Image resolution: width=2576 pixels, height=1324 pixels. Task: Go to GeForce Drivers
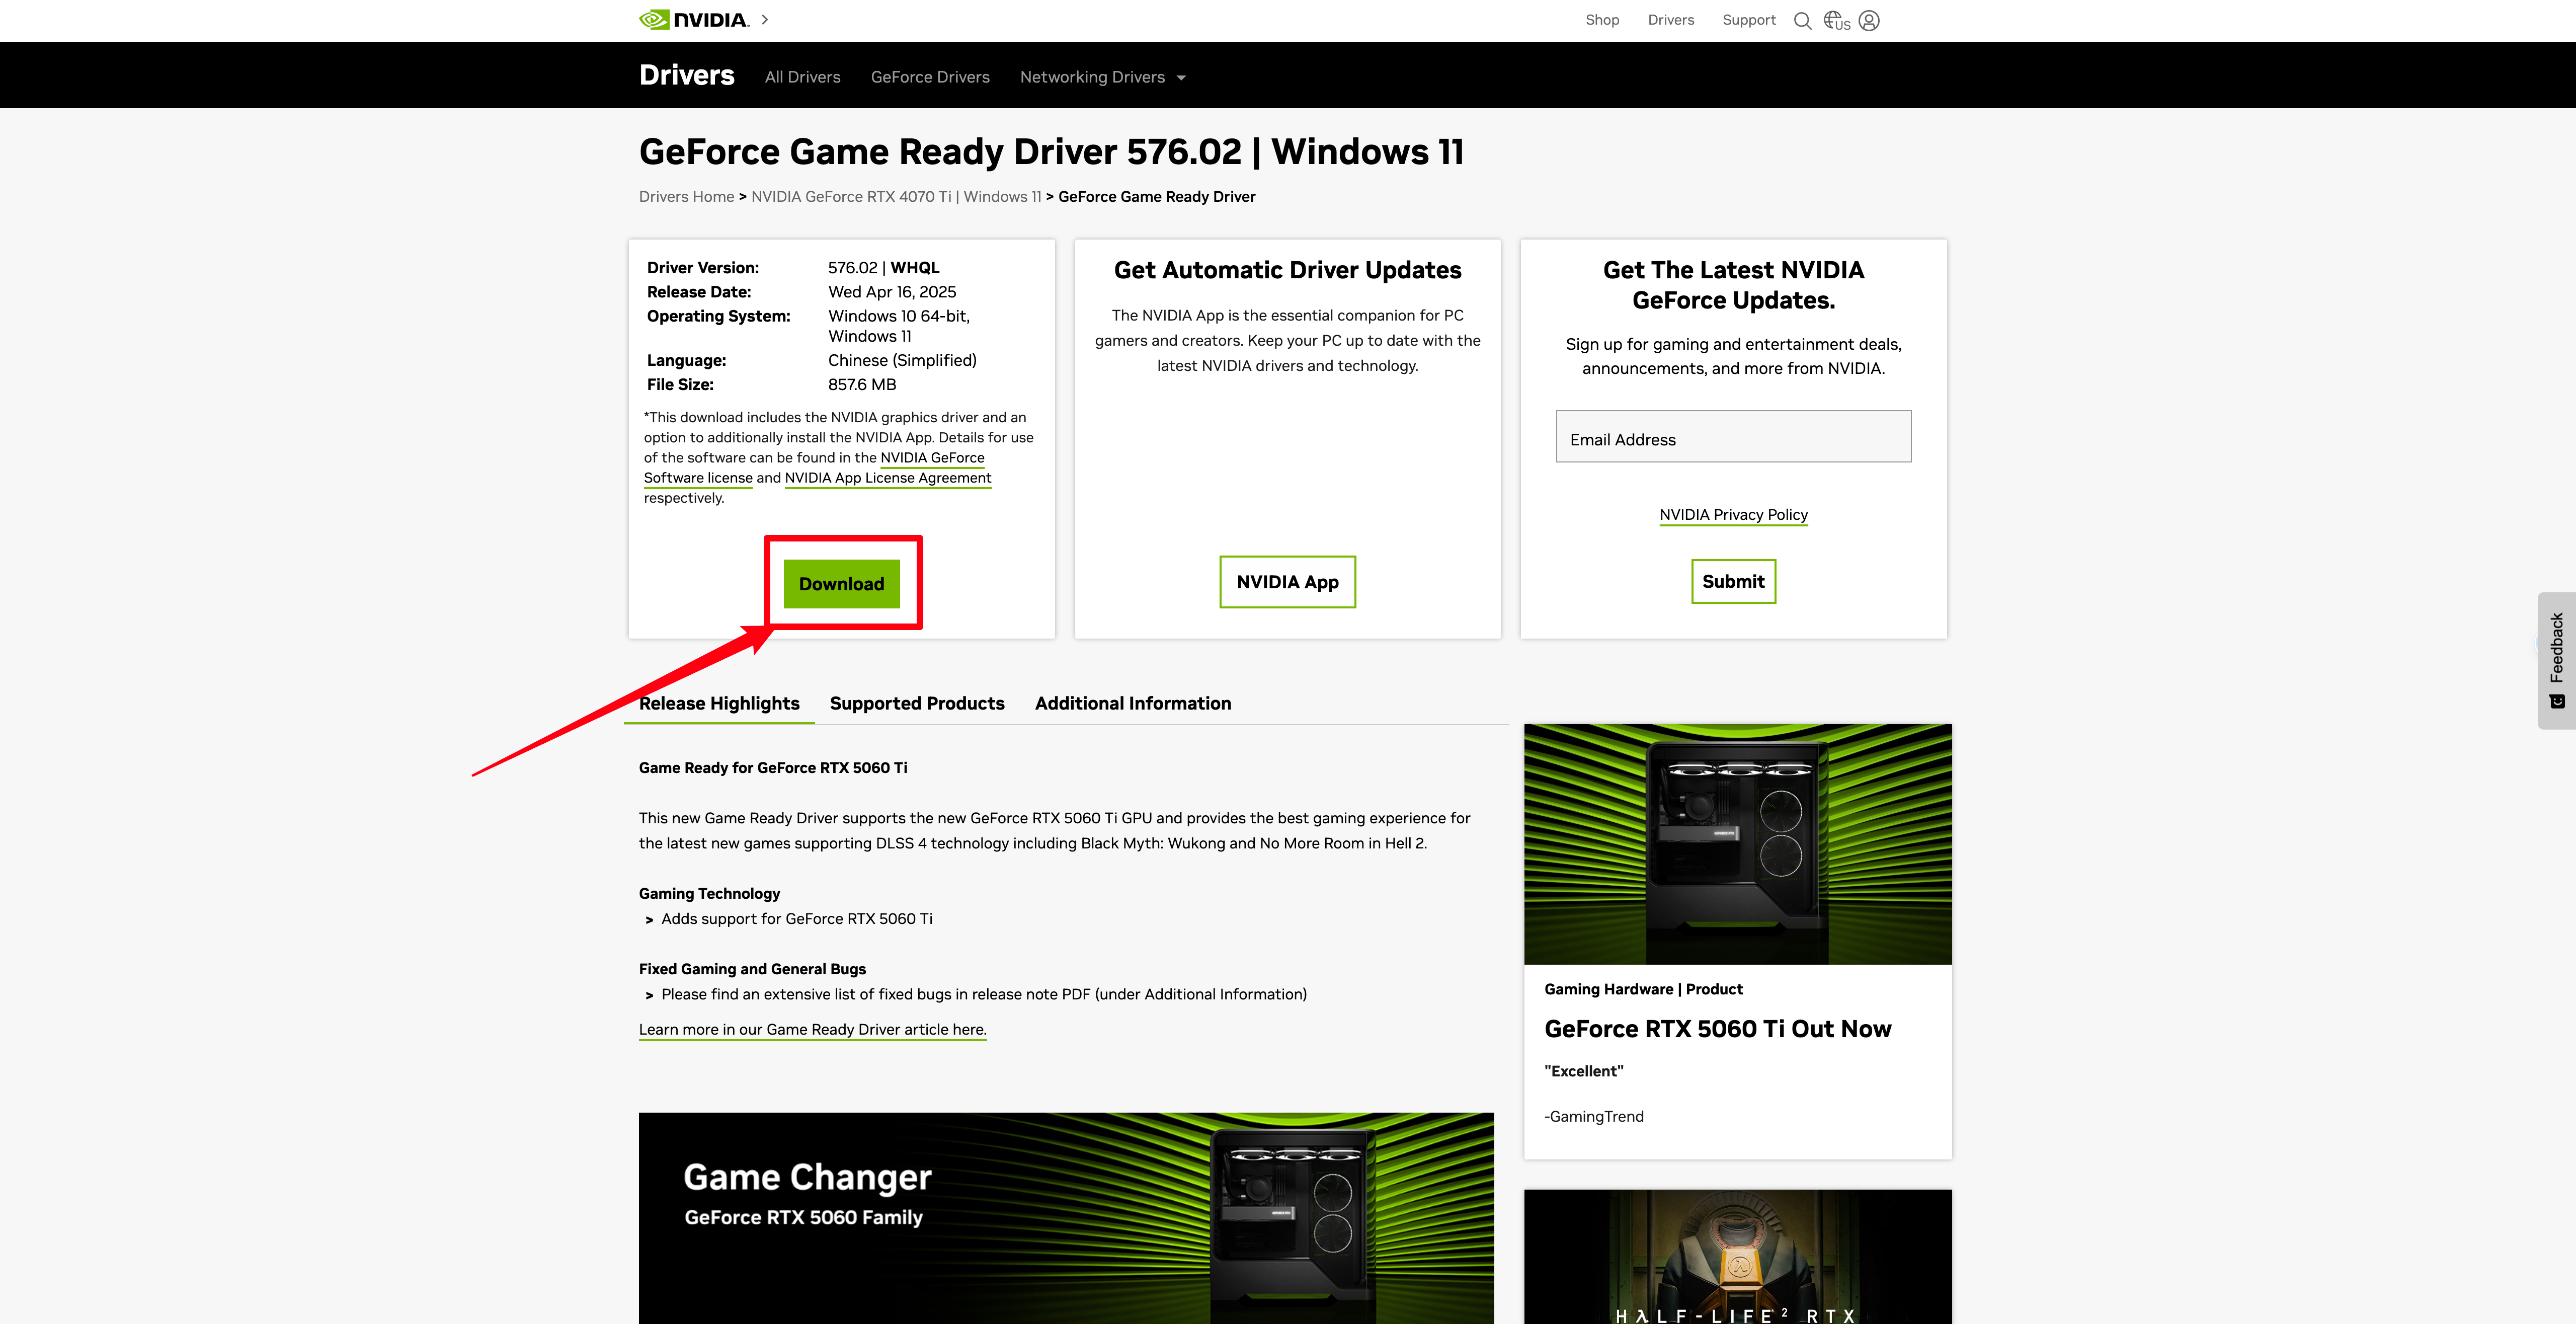pyautogui.click(x=930, y=77)
